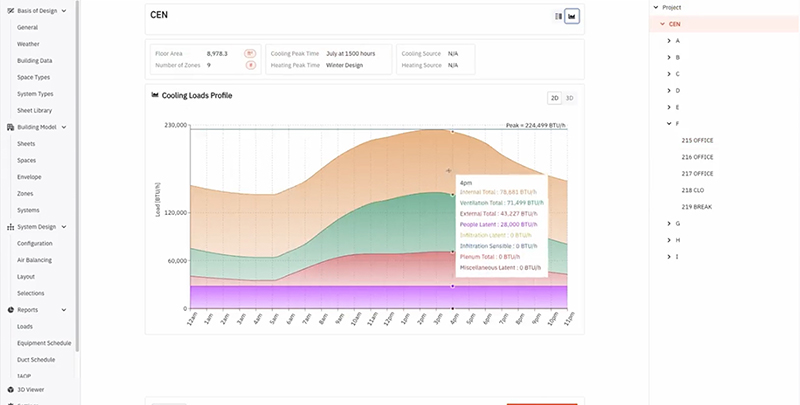Switch chart to 2D mode

point(555,98)
